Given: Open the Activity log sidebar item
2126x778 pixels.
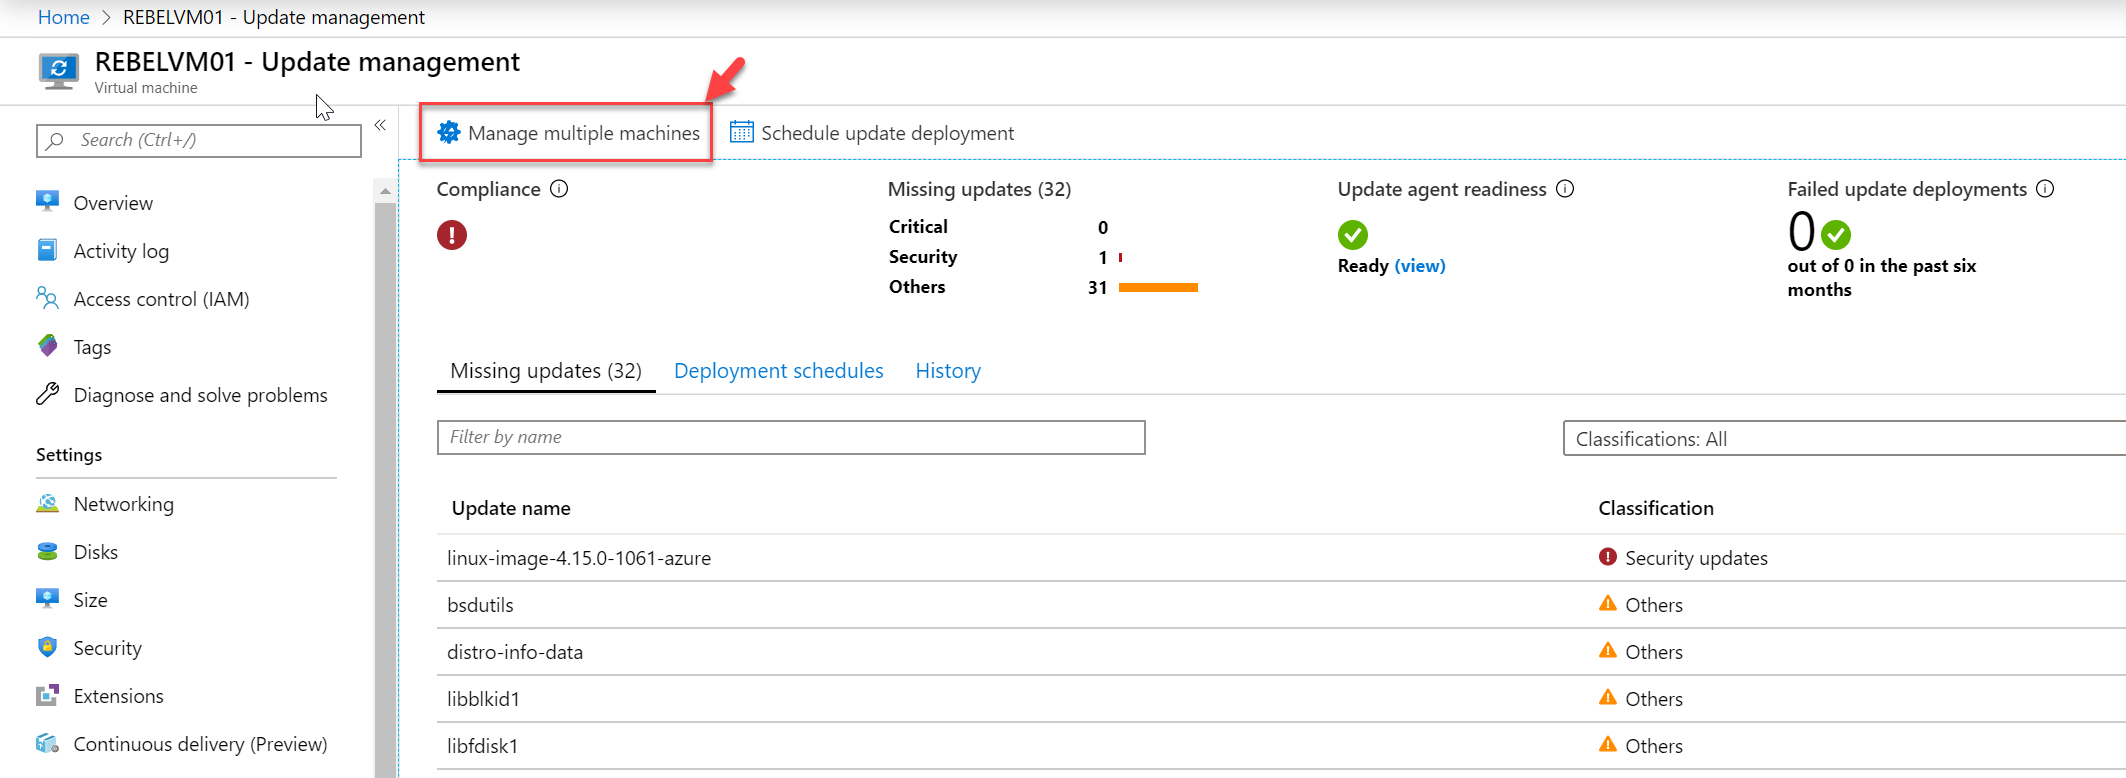Looking at the screenshot, I should (x=120, y=251).
